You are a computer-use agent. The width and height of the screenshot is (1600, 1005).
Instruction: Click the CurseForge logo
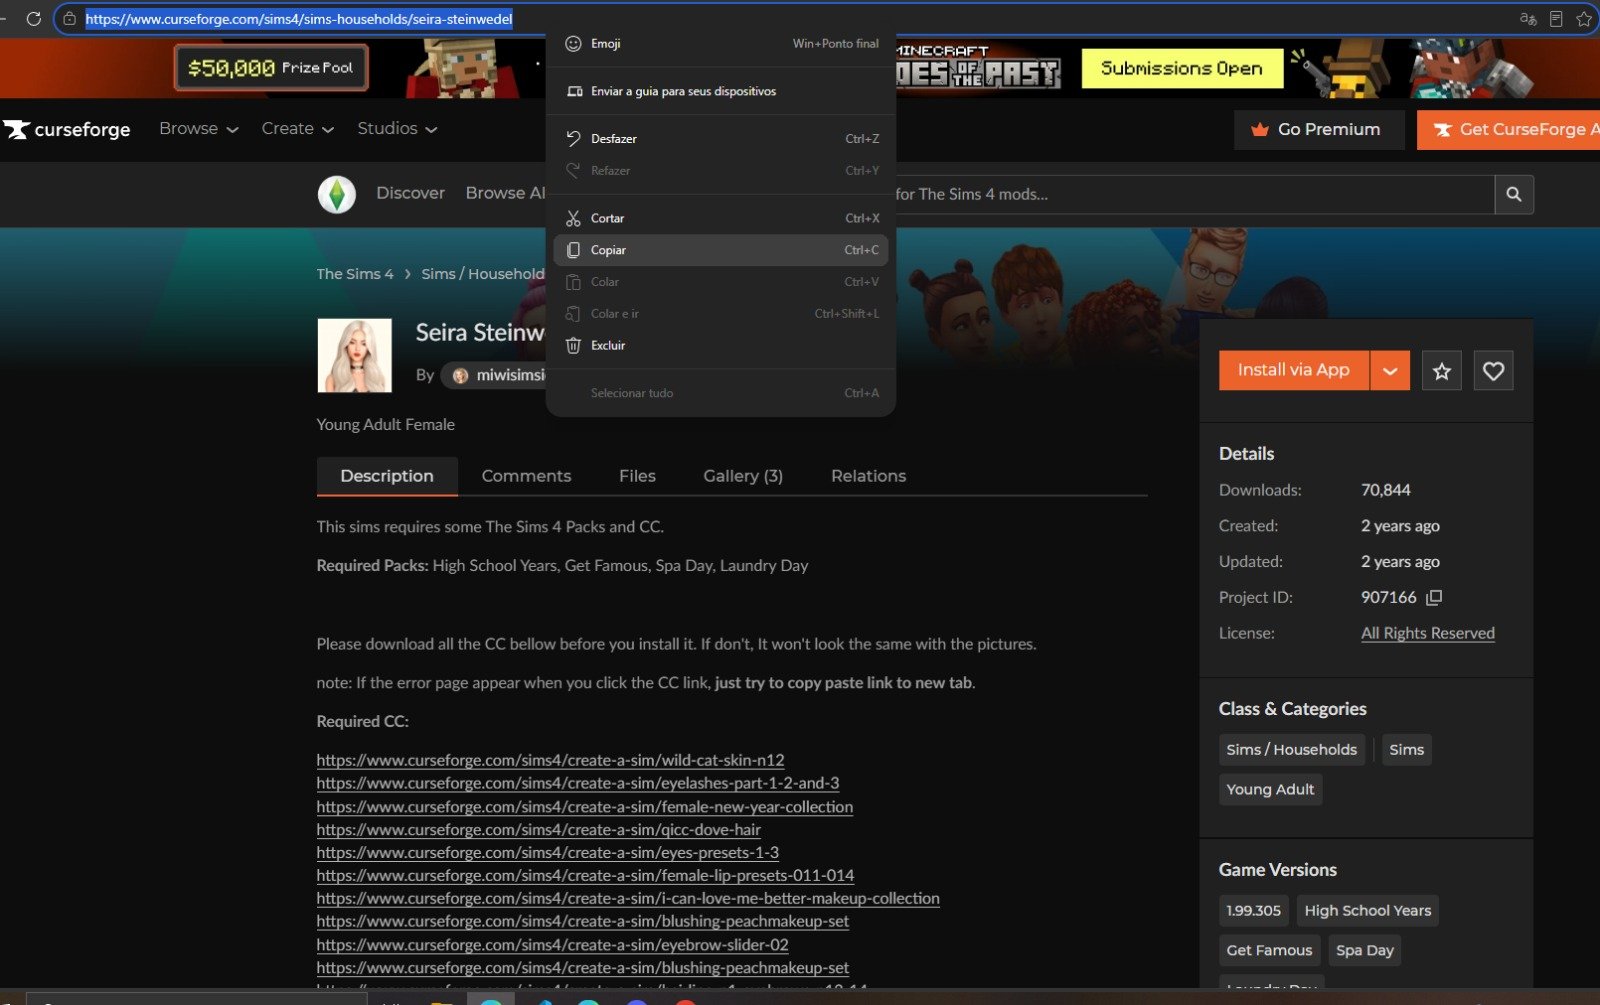[x=66, y=129]
